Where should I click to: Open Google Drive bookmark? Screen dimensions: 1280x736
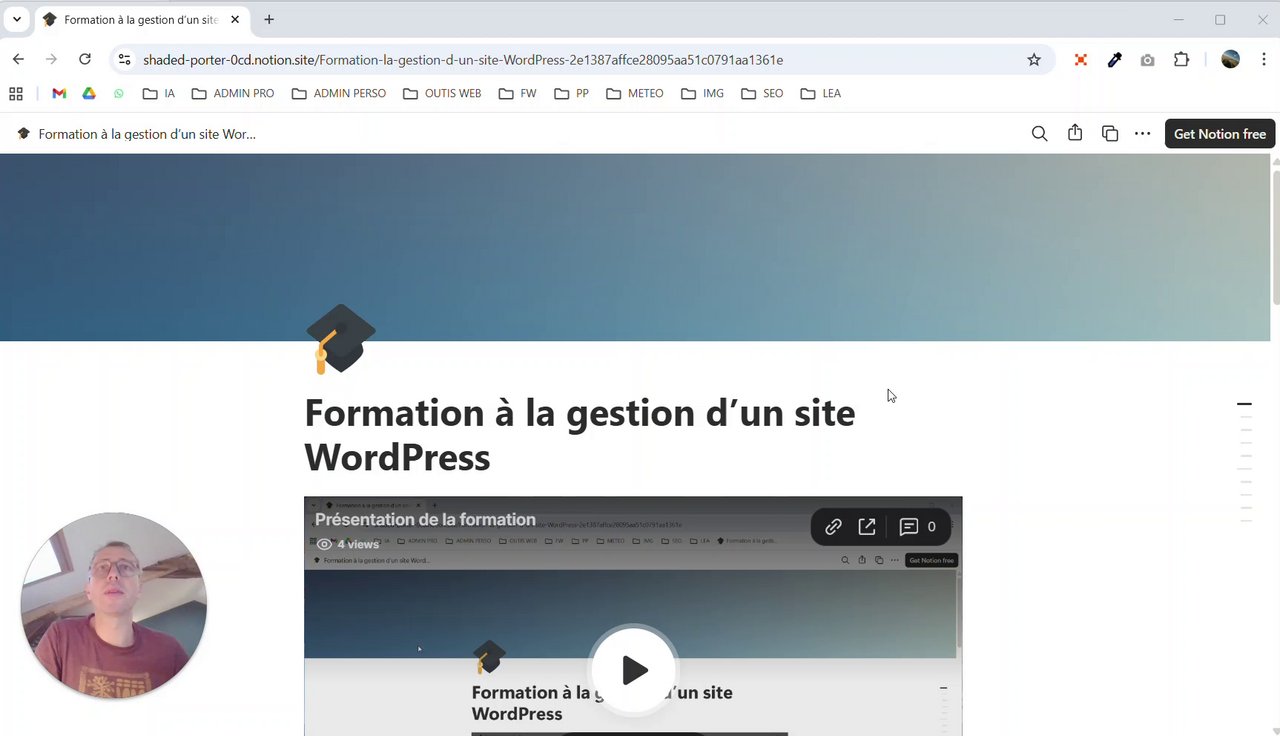89,93
